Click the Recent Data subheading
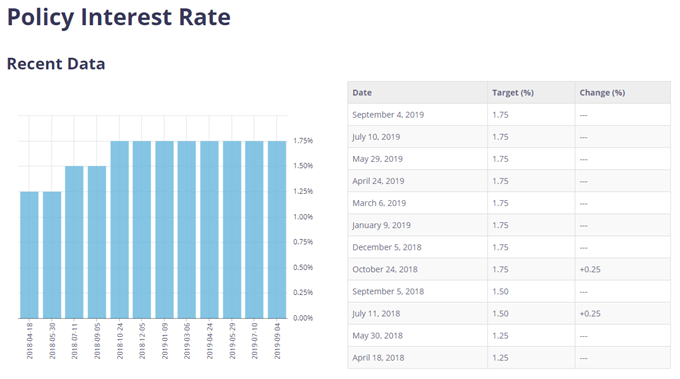 (56, 64)
